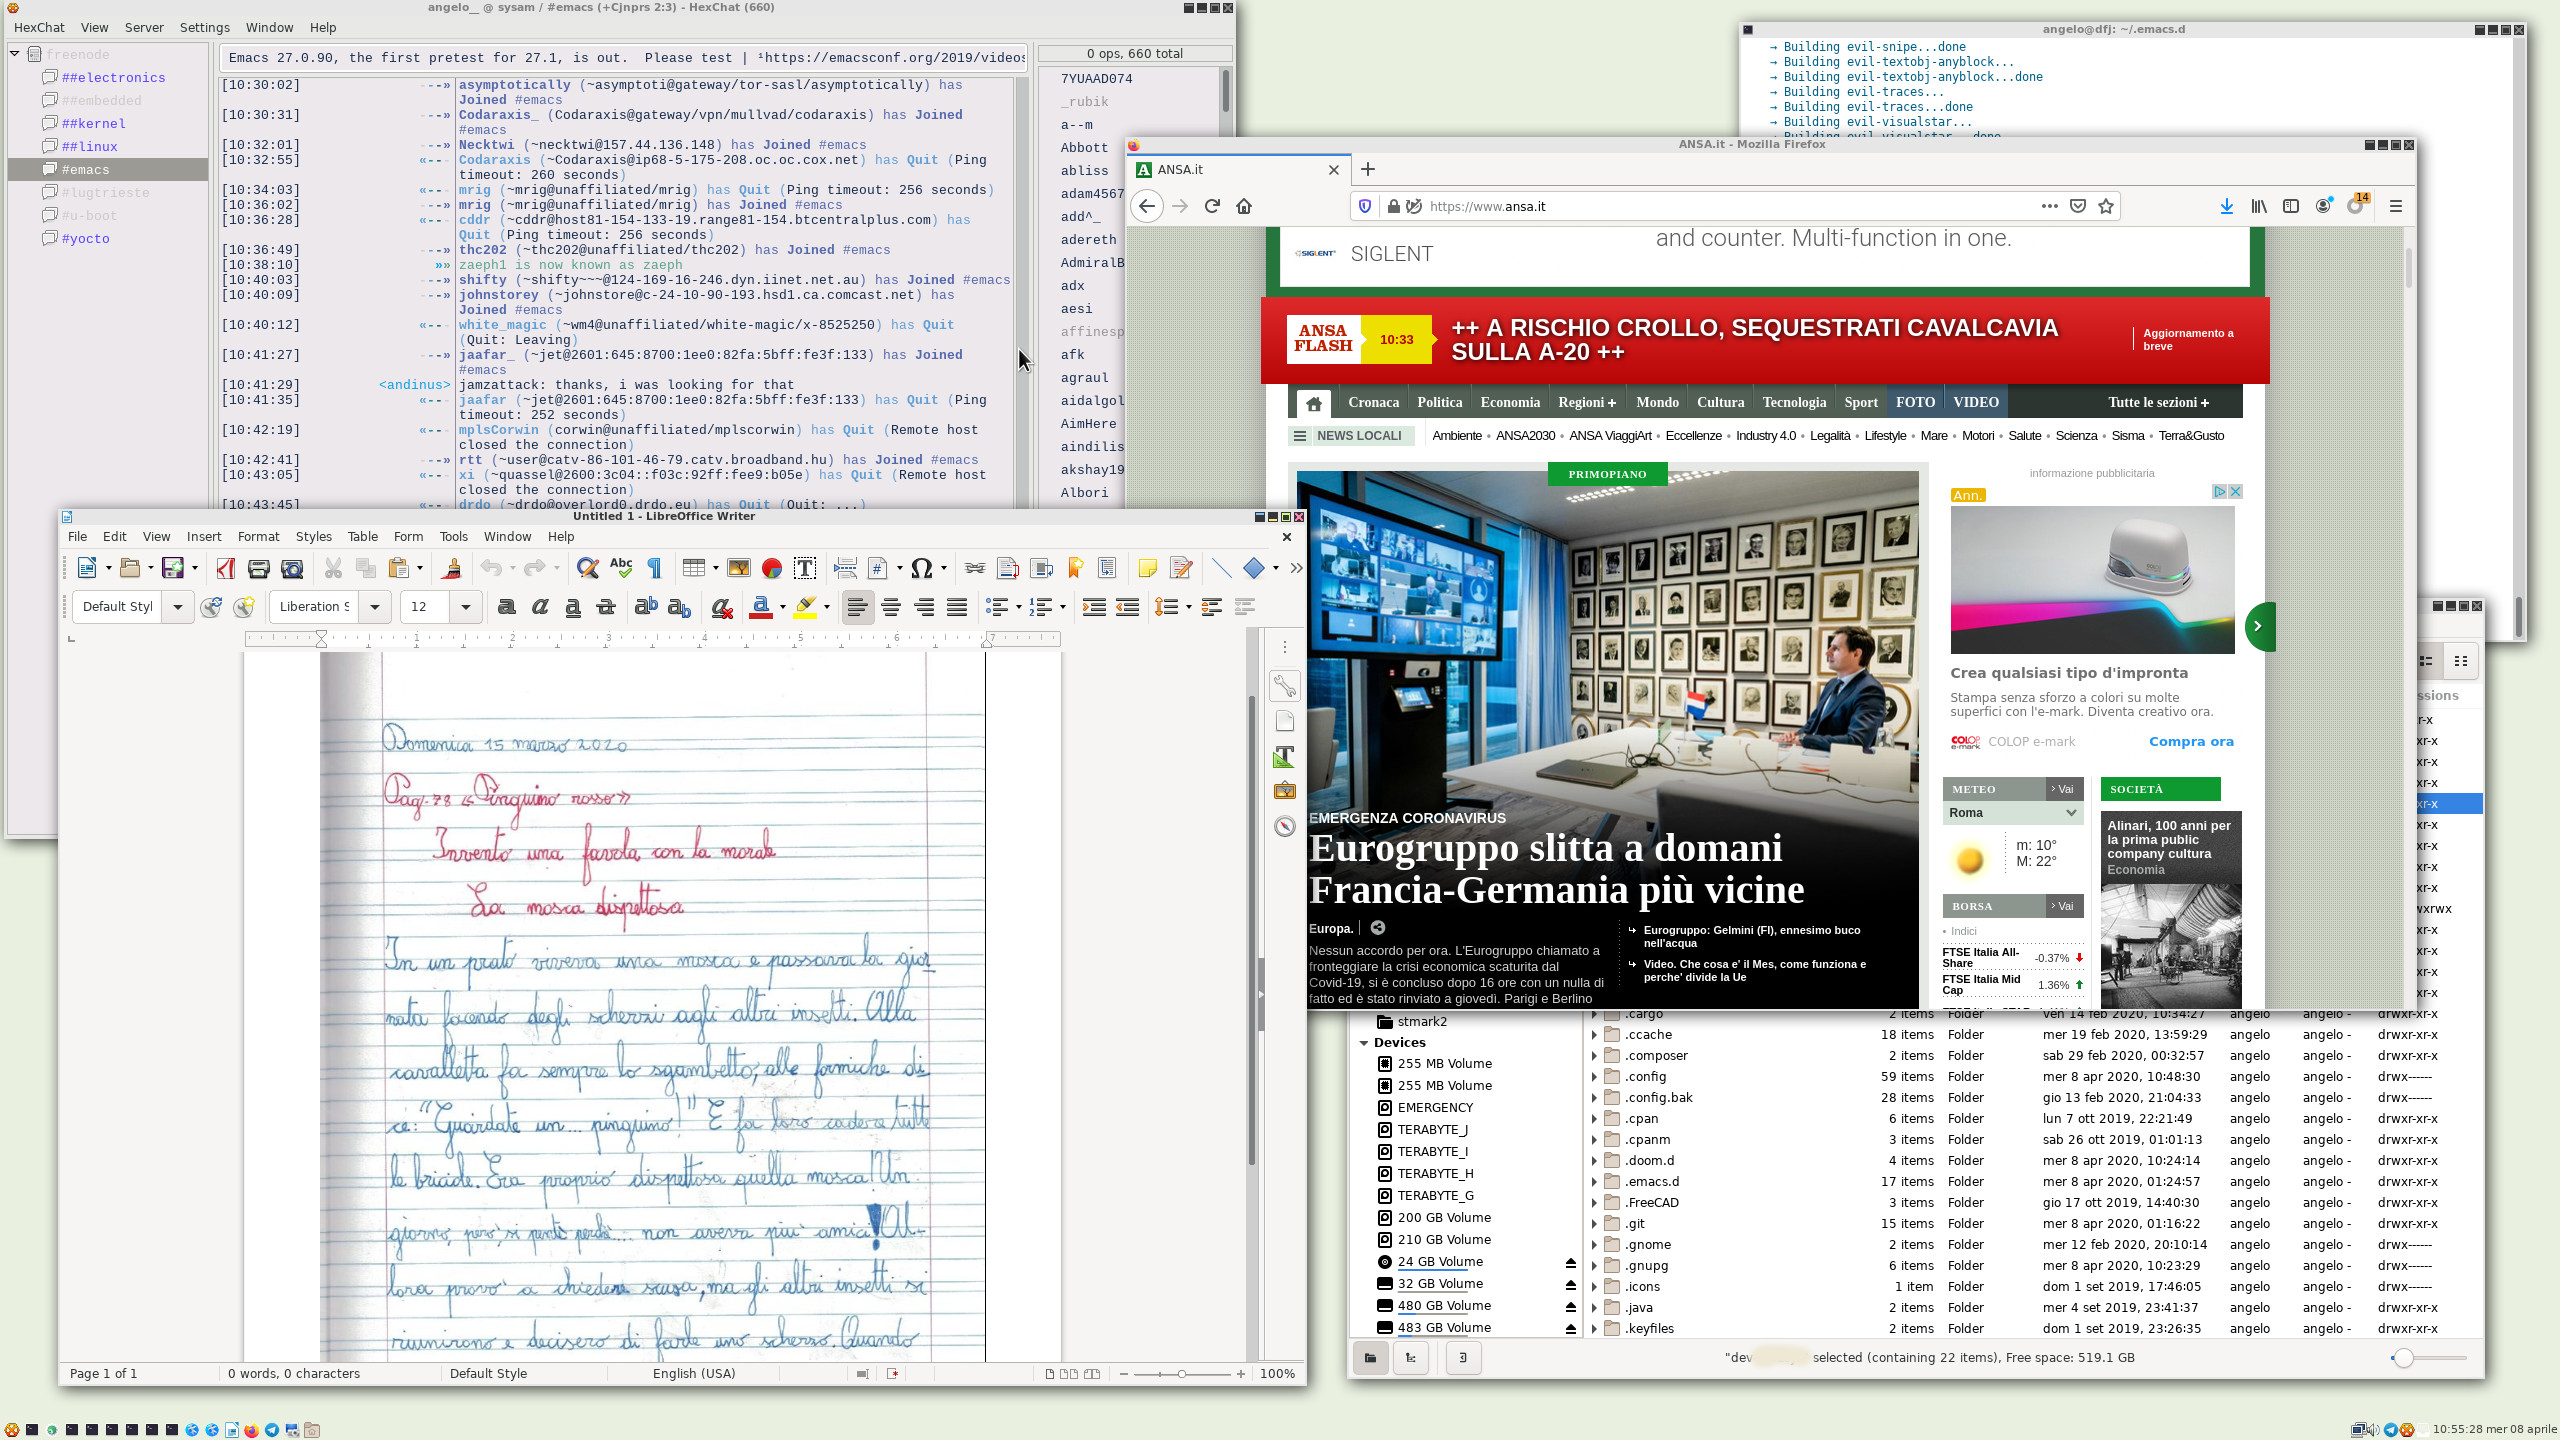Reload the ANSA.it page
2560x1440 pixels.
[1212, 206]
